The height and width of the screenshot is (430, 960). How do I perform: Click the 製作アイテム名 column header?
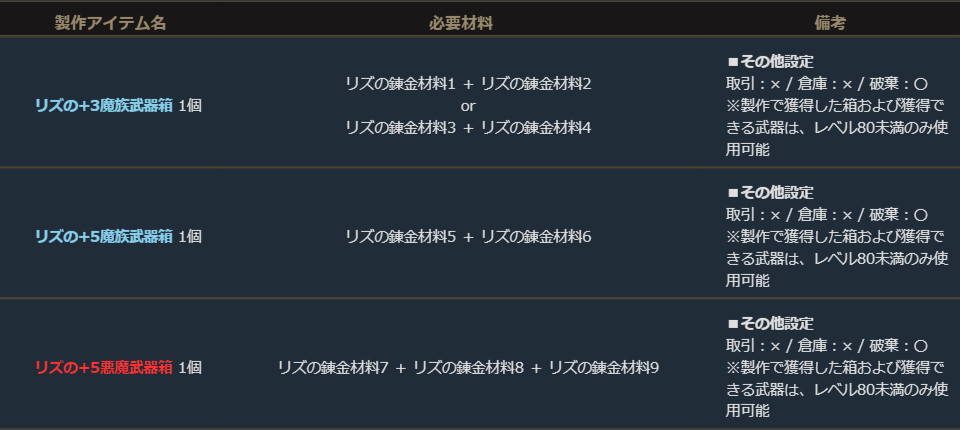point(110,23)
